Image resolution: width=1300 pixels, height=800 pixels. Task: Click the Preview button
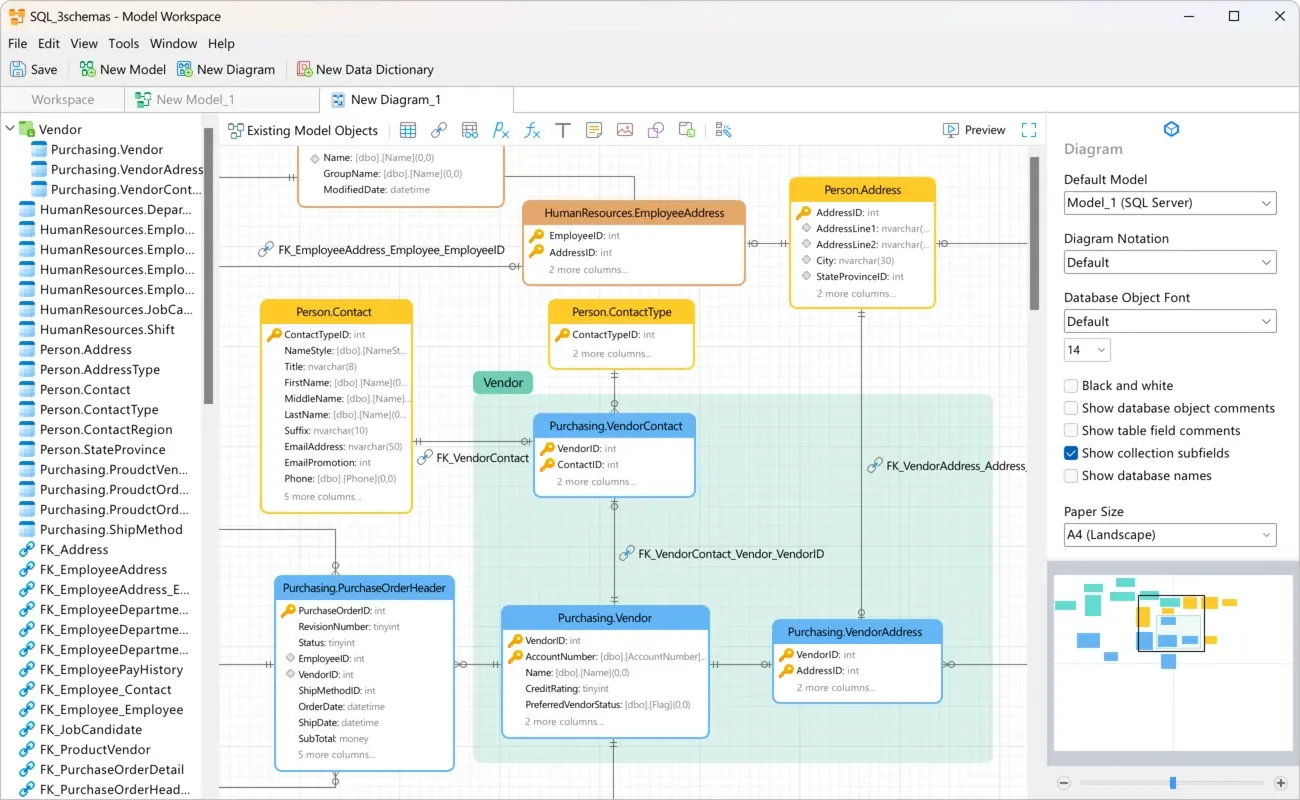(973, 130)
